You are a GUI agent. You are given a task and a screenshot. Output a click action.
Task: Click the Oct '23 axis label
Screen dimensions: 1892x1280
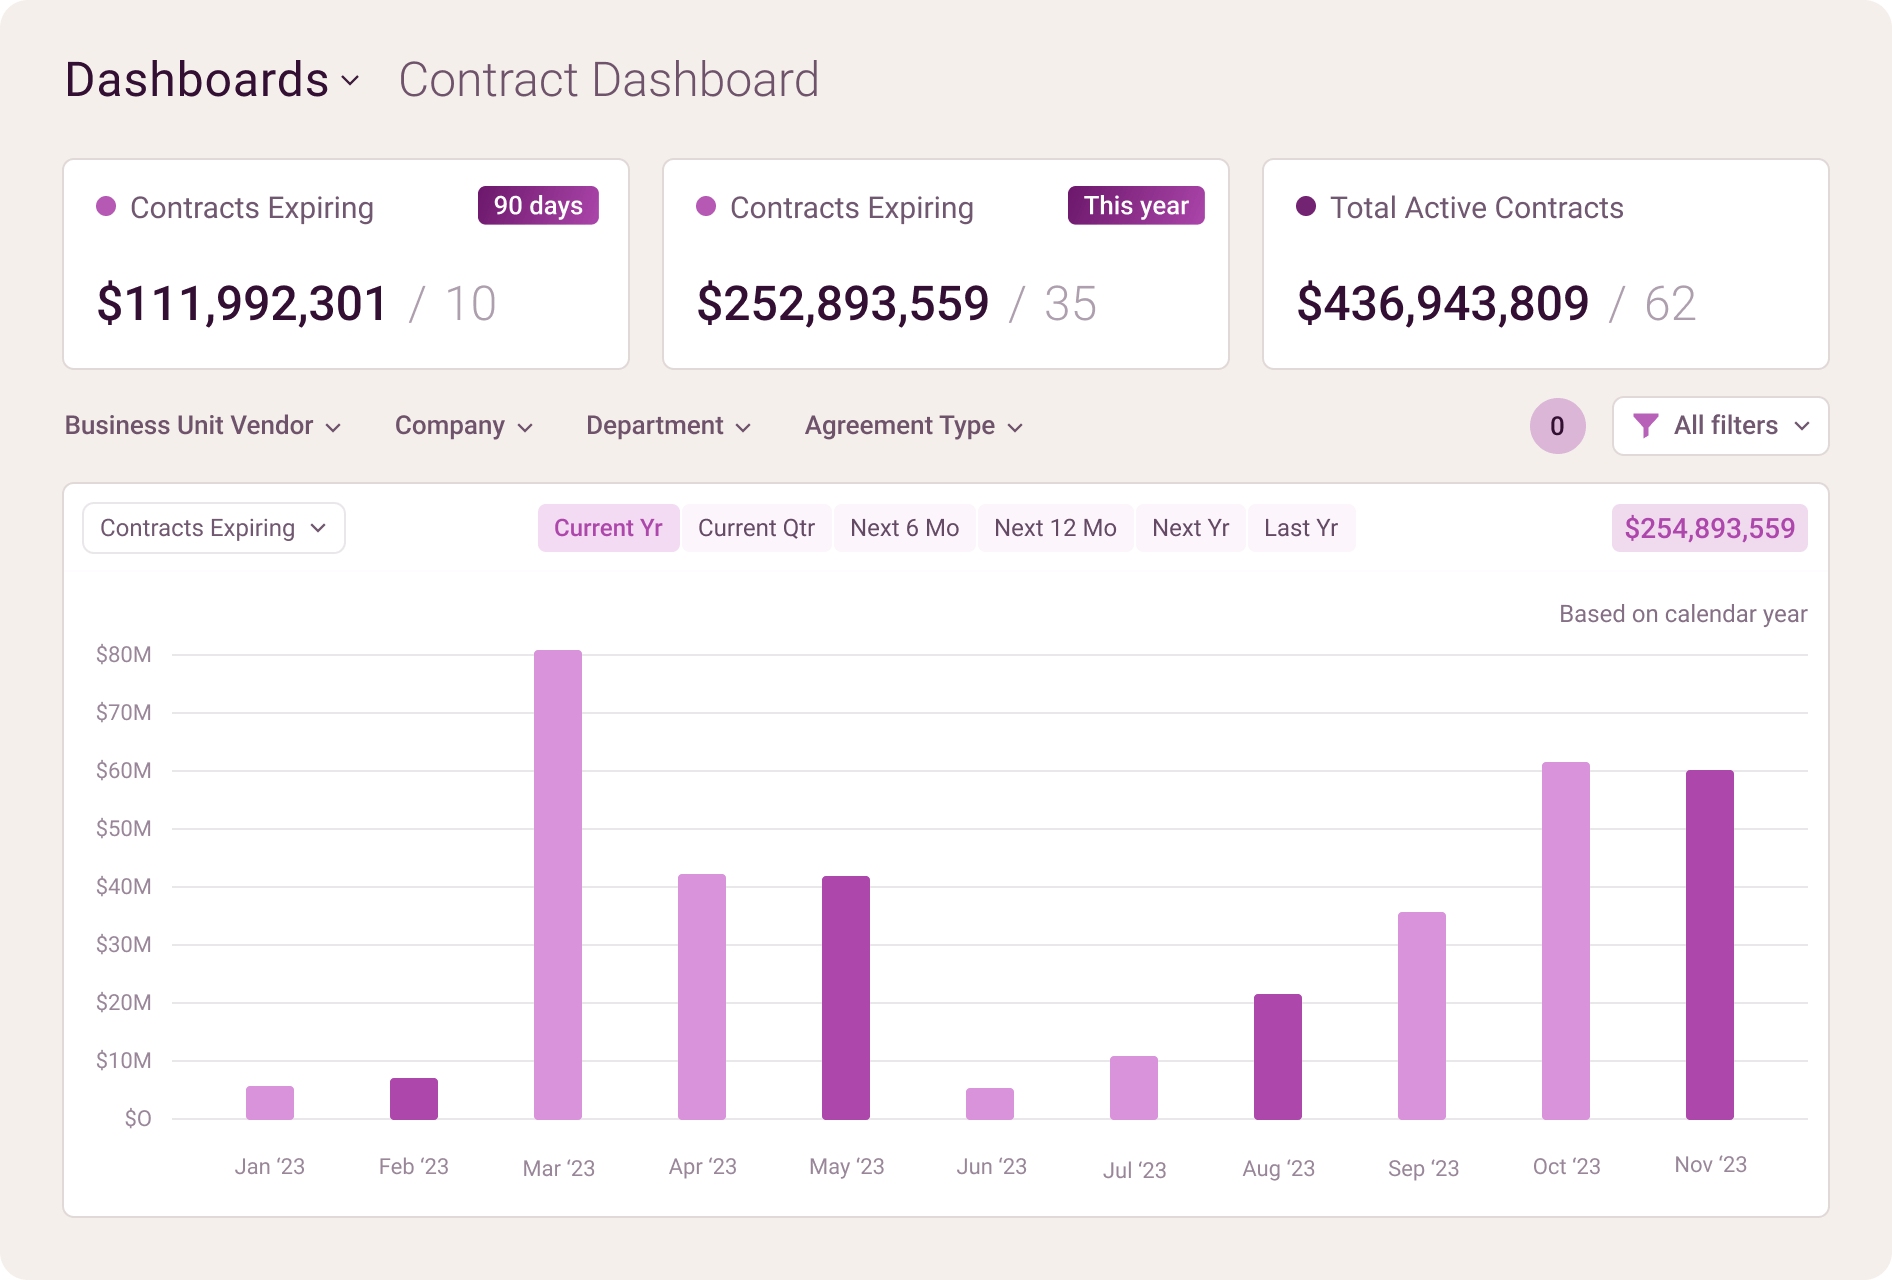[1567, 1167]
